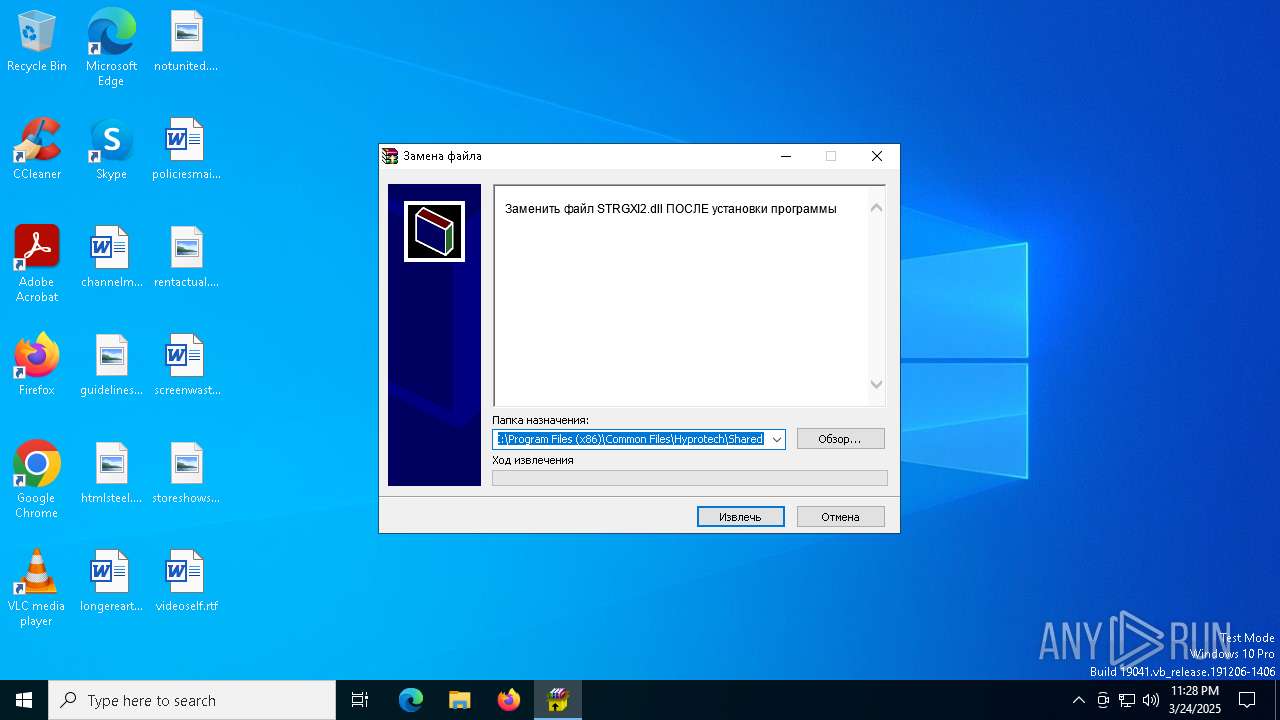Select the htmlsteel image file
This screenshot has height=720, width=1280.
(x=111, y=474)
